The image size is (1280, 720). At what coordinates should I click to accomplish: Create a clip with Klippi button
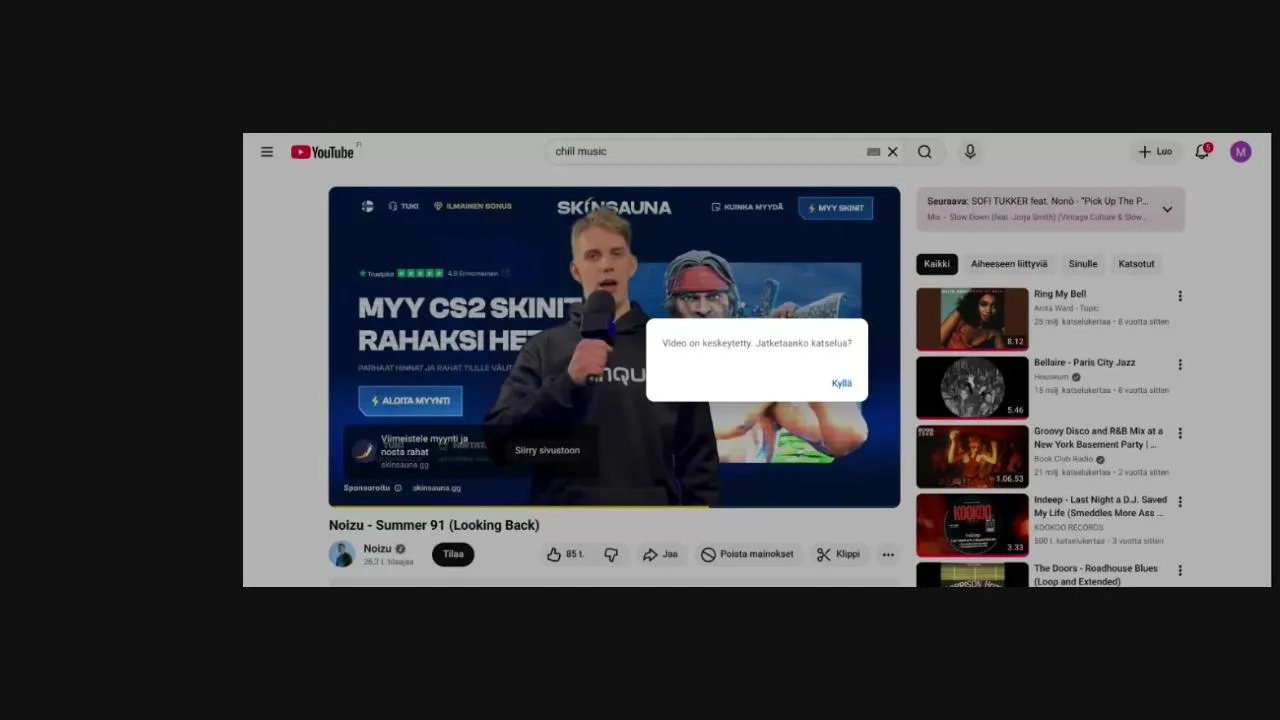pos(838,554)
